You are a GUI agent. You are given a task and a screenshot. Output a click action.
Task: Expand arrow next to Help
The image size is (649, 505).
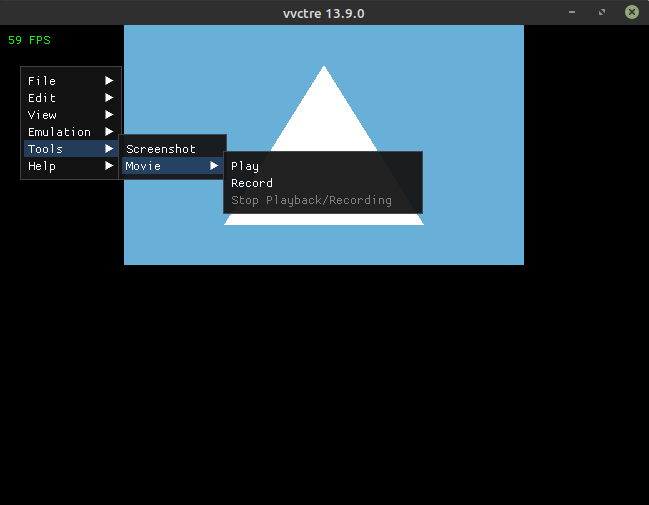pyautogui.click(x=109, y=166)
